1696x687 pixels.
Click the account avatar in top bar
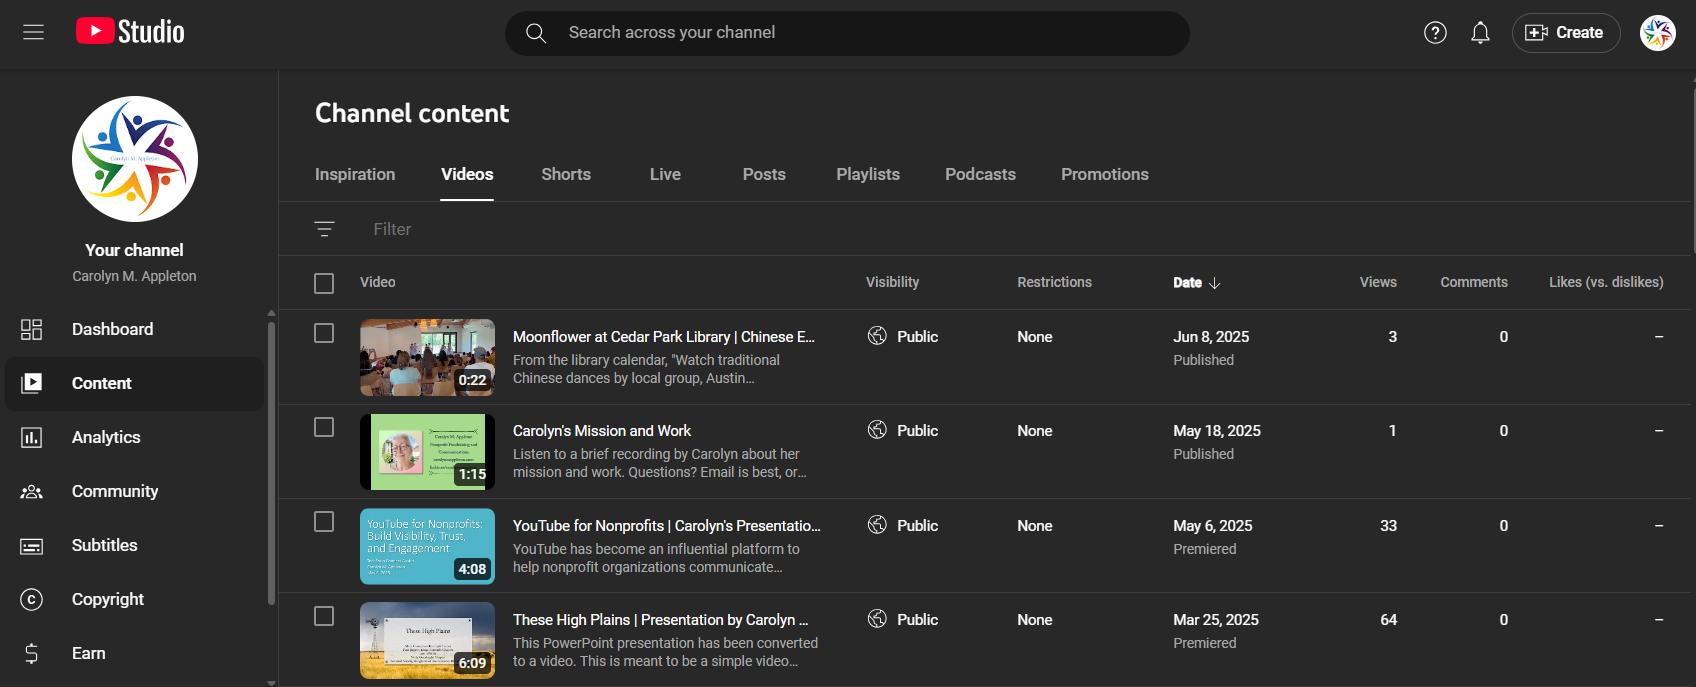coord(1657,33)
